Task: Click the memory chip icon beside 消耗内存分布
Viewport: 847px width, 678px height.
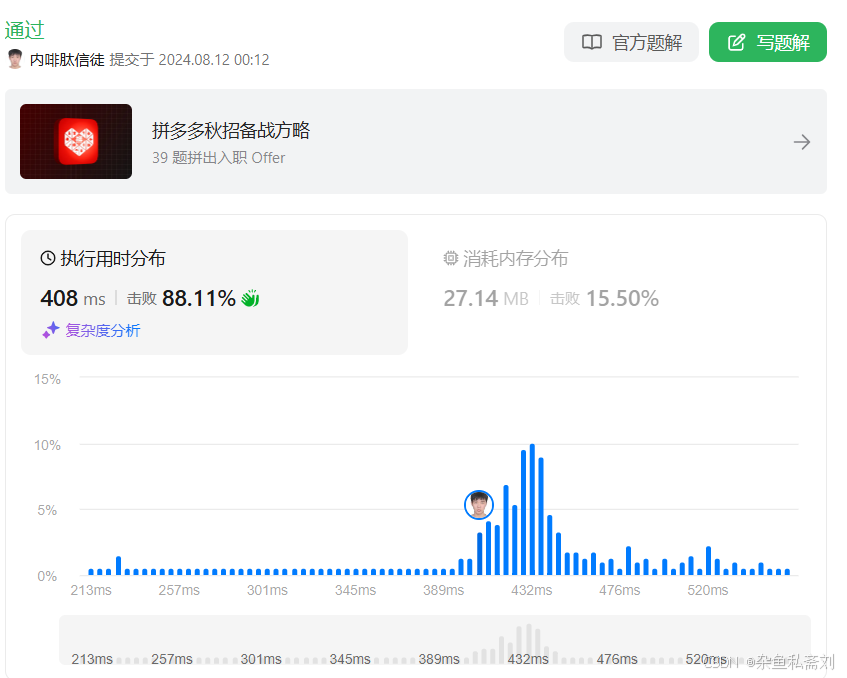Action: click(450, 258)
